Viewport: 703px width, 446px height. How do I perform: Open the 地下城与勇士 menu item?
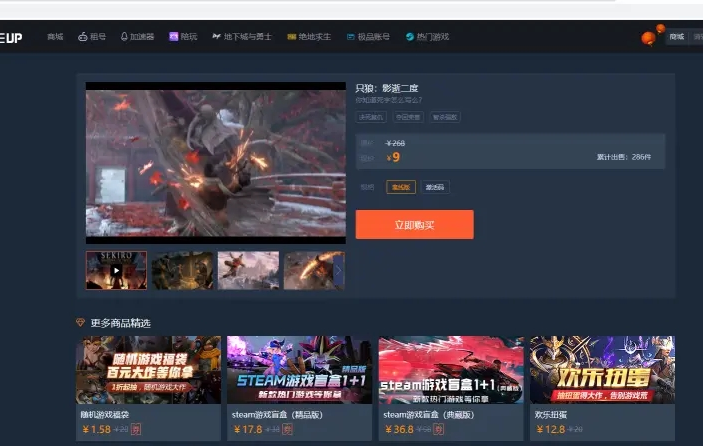(248, 37)
